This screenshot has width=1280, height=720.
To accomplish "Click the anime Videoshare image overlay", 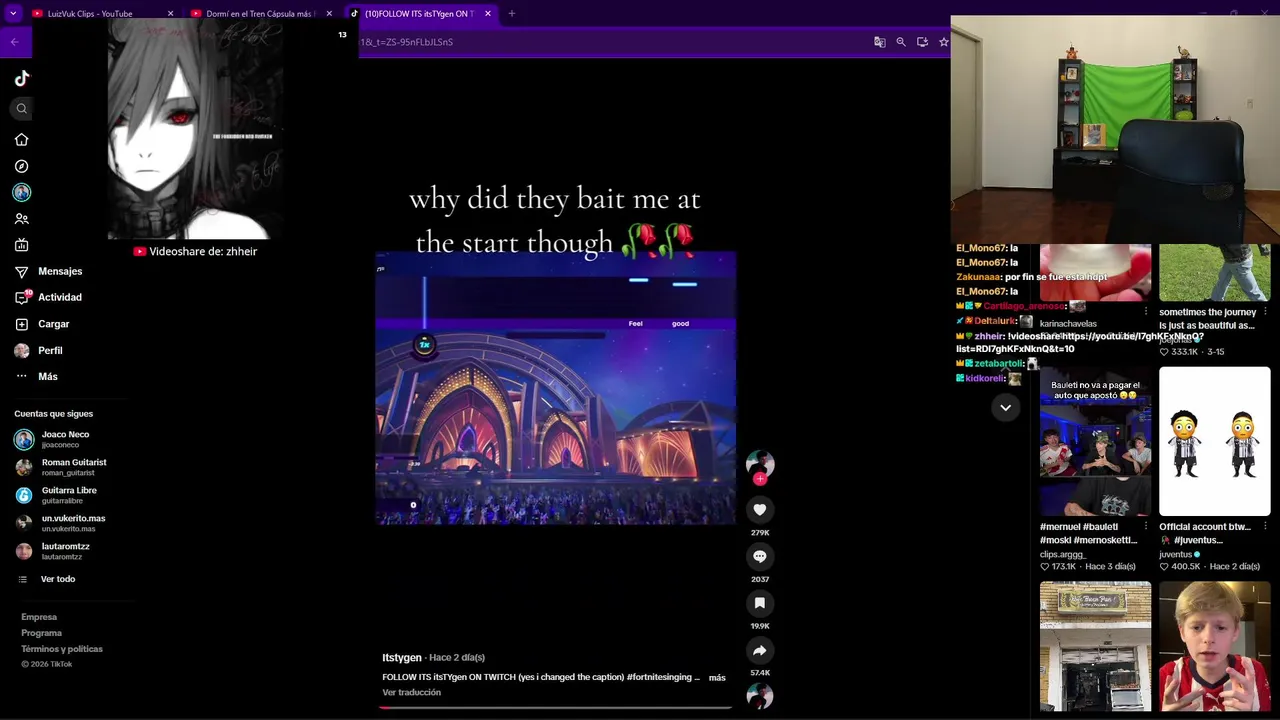I will point(195,129).
